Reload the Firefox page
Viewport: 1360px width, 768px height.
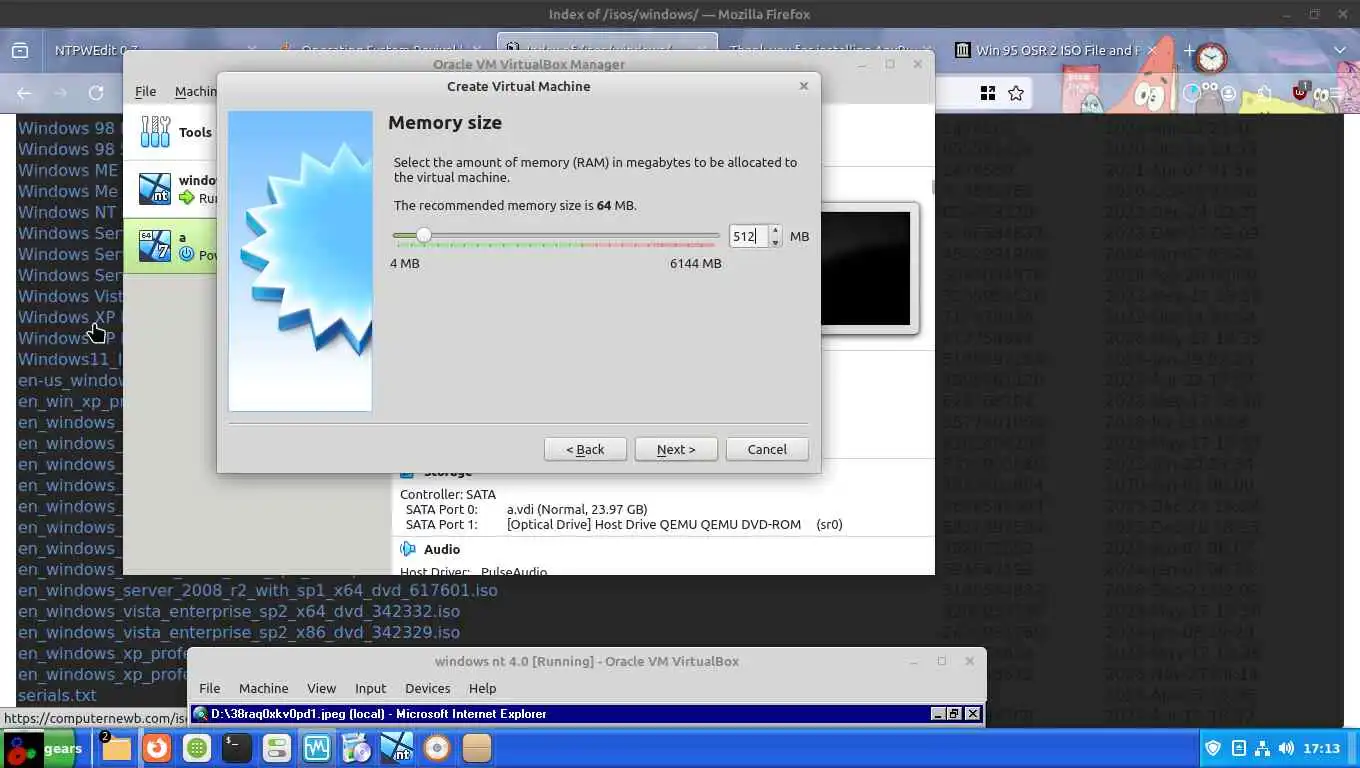point(96,93)
